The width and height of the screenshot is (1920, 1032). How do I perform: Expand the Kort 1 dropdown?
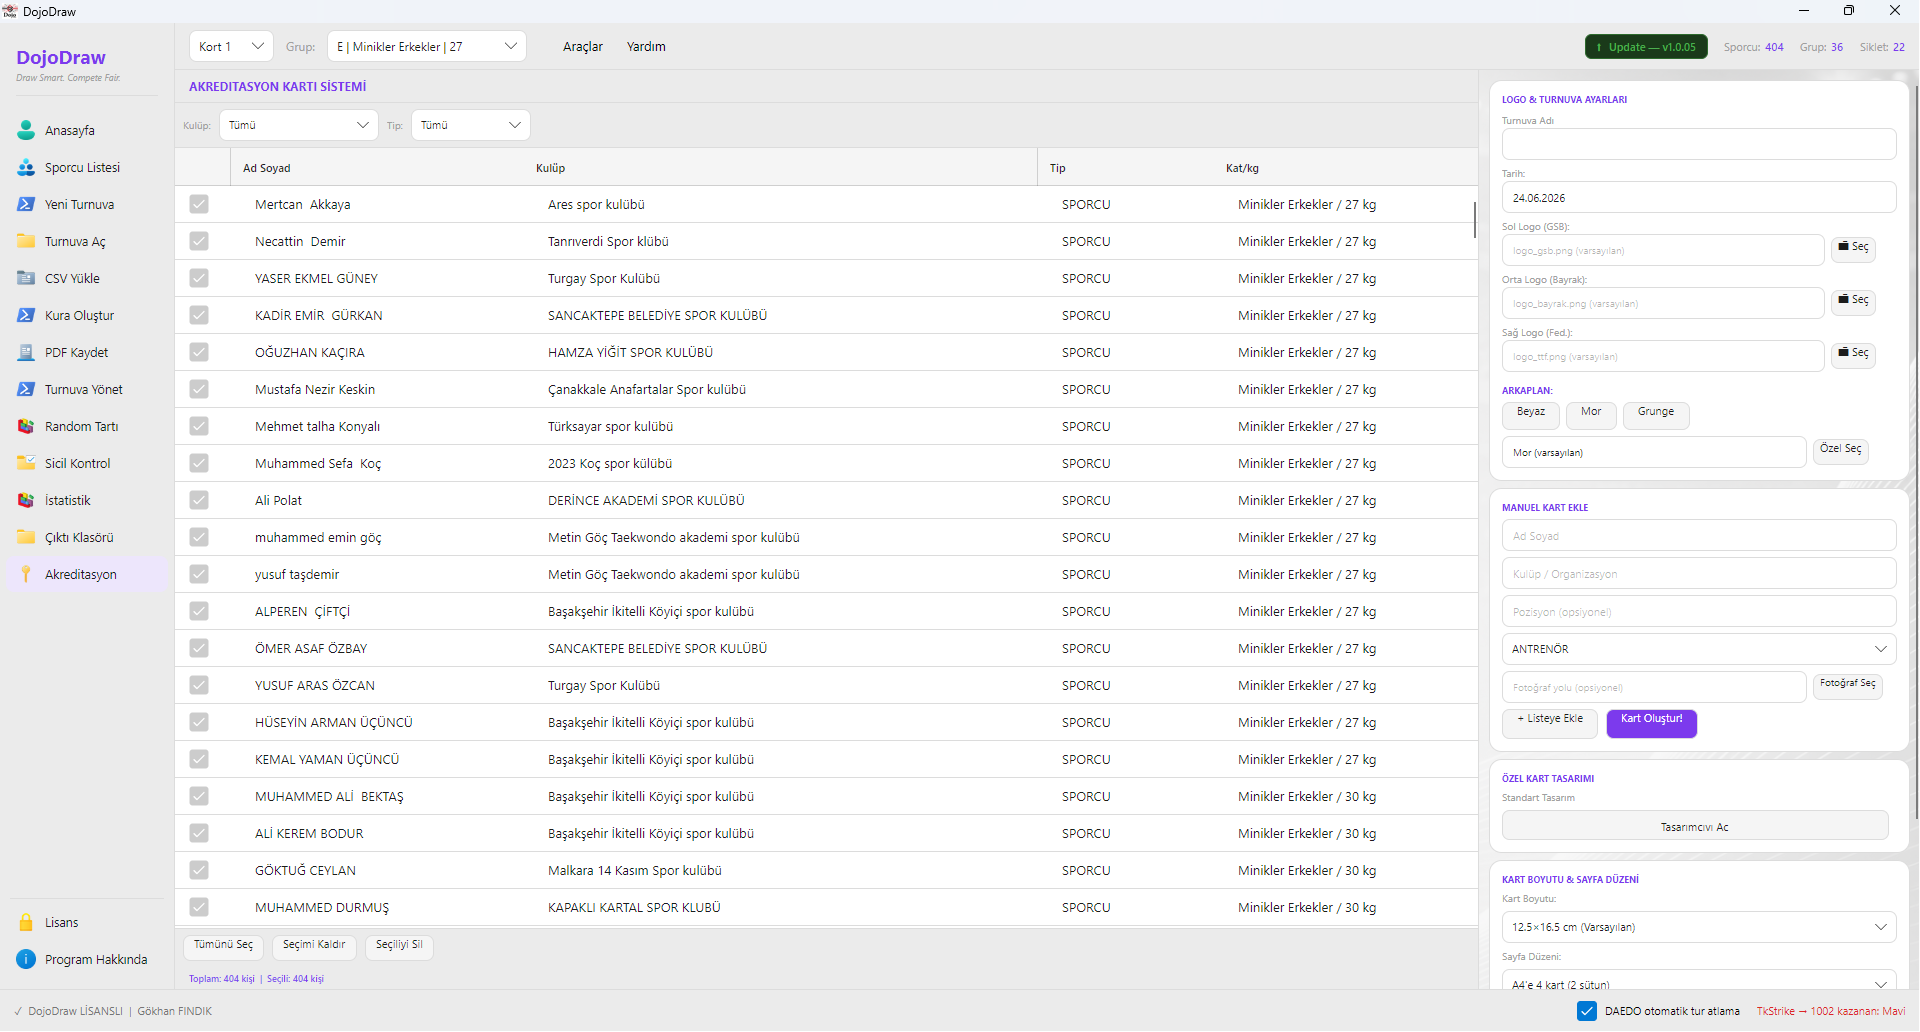click(231, 46)
